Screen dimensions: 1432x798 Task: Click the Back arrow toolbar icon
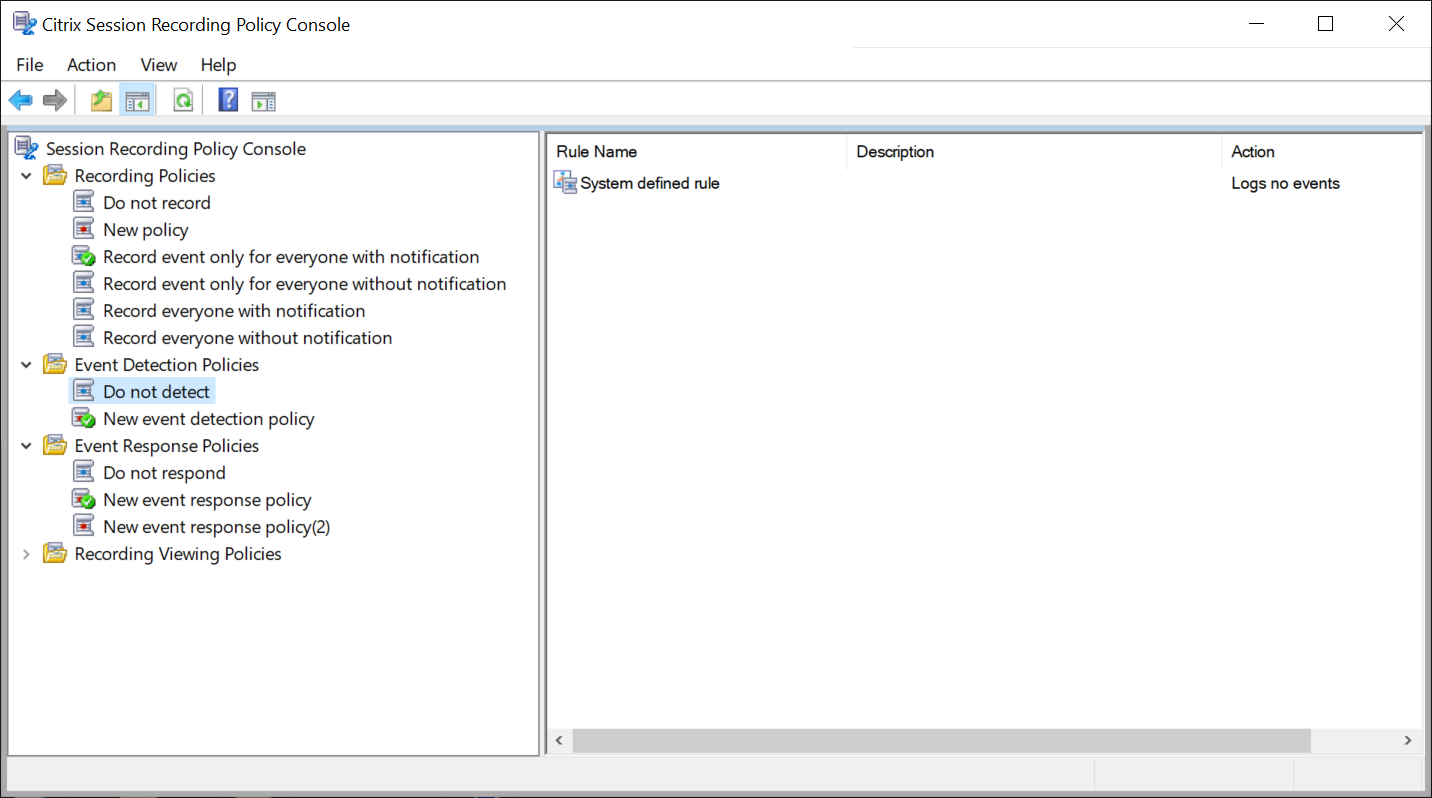[x=20, y=100]
